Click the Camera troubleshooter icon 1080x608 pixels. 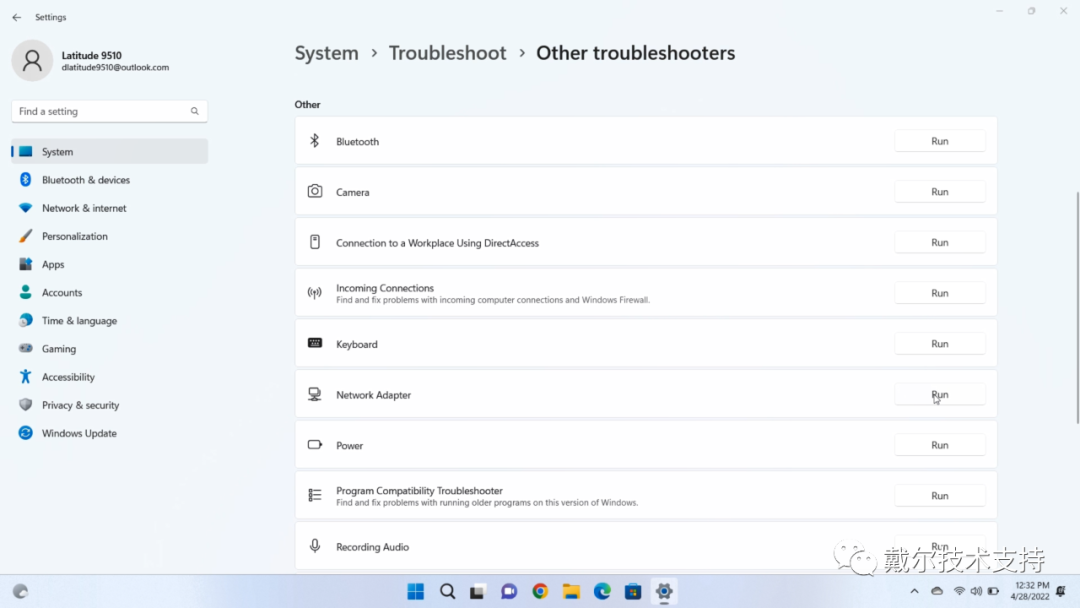point(315,191)
